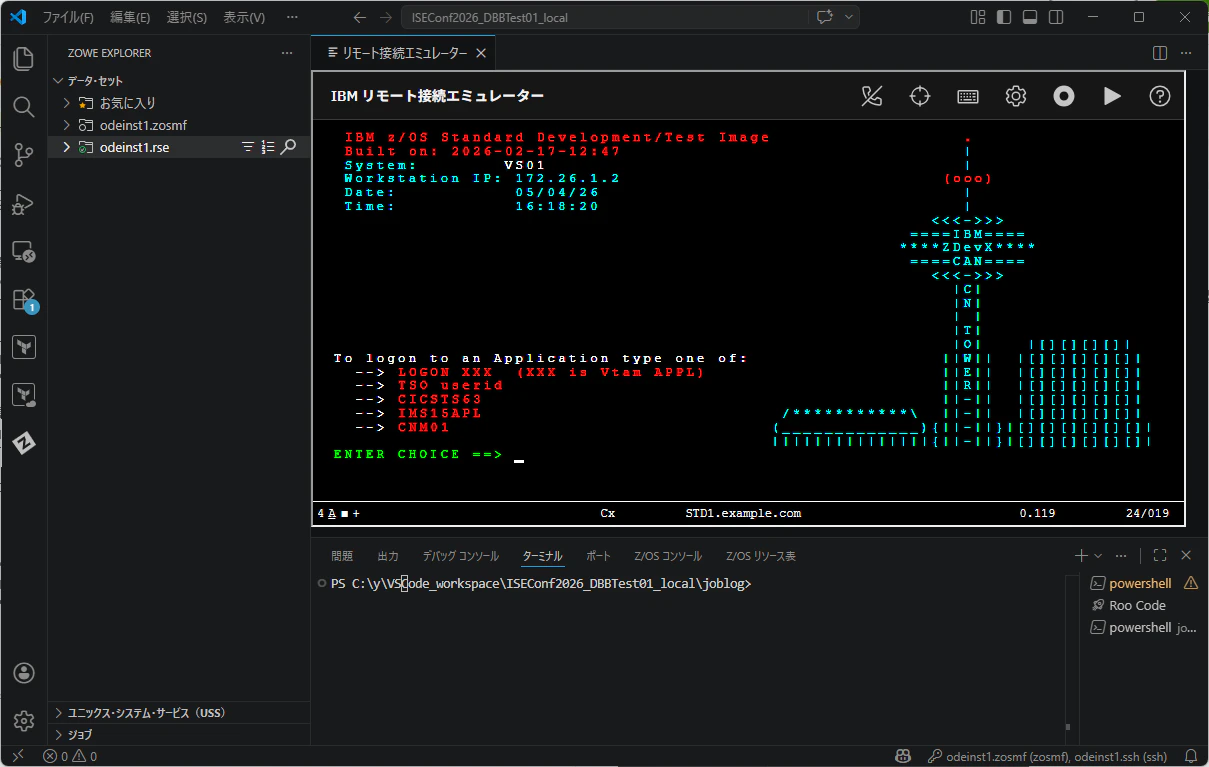Screen dimensions: 1209x767
Task: Split the editor to the right
Action: click(x=1160, y=53)
